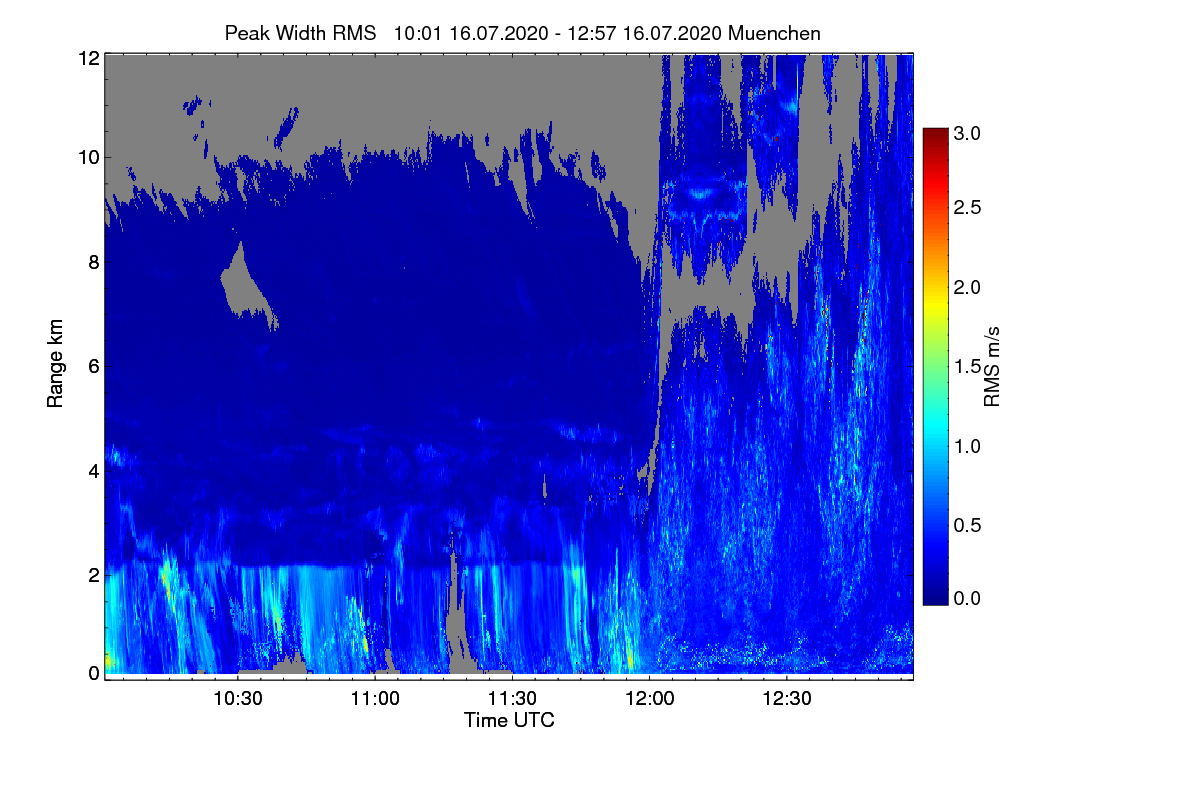Click the plot title 'Peak Width RMS'
Screen dimensions: 1200x800
(301, 33)
